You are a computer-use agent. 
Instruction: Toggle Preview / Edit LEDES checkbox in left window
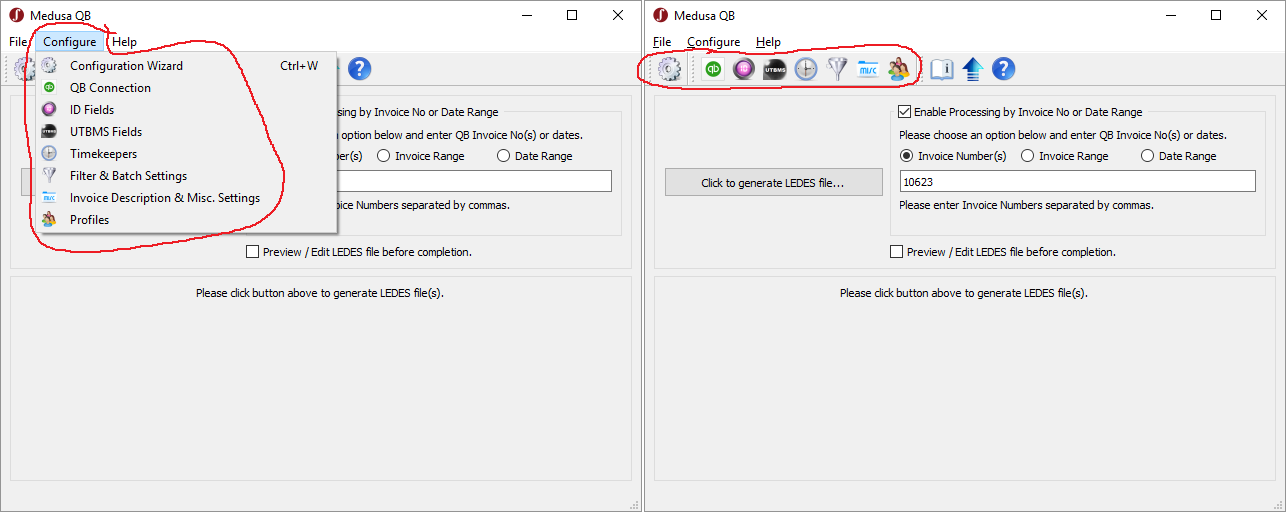click(253, 252)
